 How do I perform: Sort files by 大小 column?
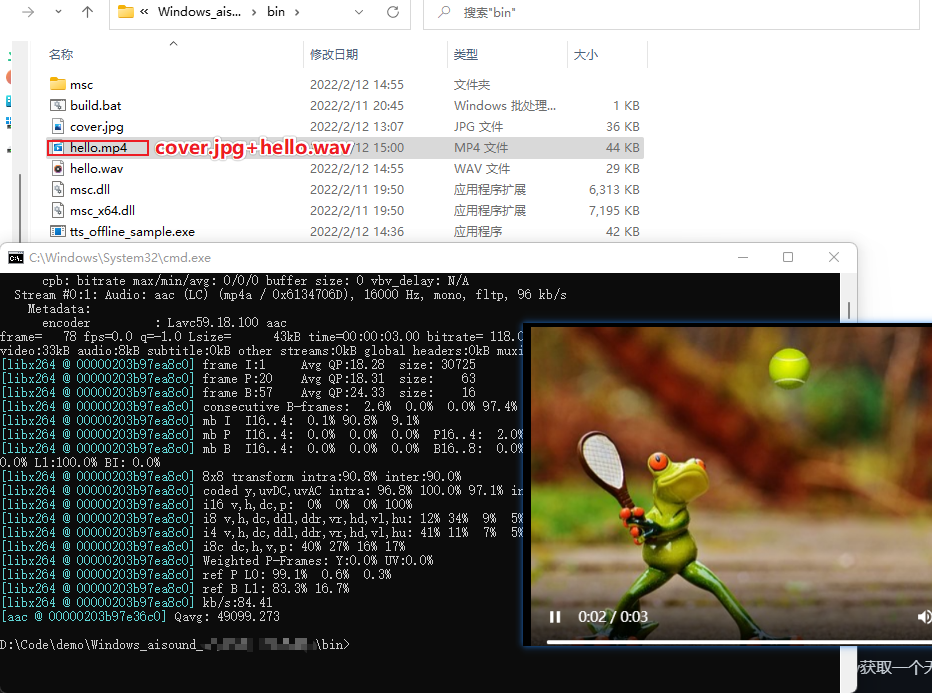[585, 55]
